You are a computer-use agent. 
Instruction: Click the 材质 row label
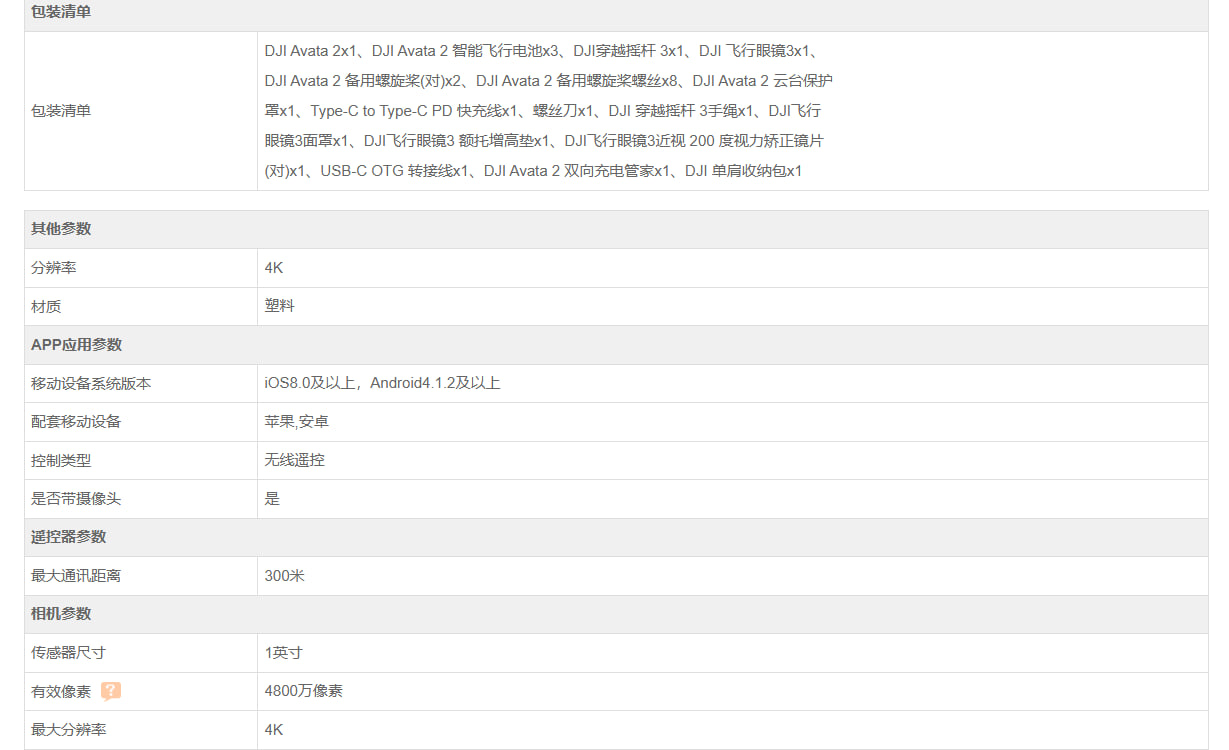[46, 306]
